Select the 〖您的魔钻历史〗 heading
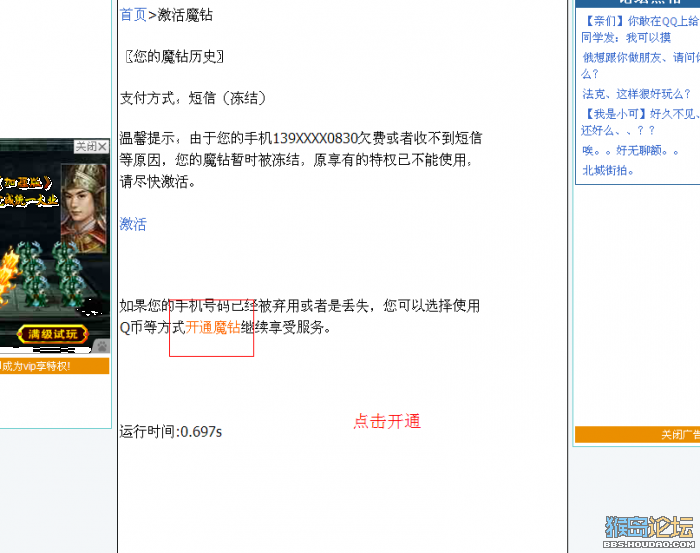This screenshot has height=553, width=700. pos(174,57)
